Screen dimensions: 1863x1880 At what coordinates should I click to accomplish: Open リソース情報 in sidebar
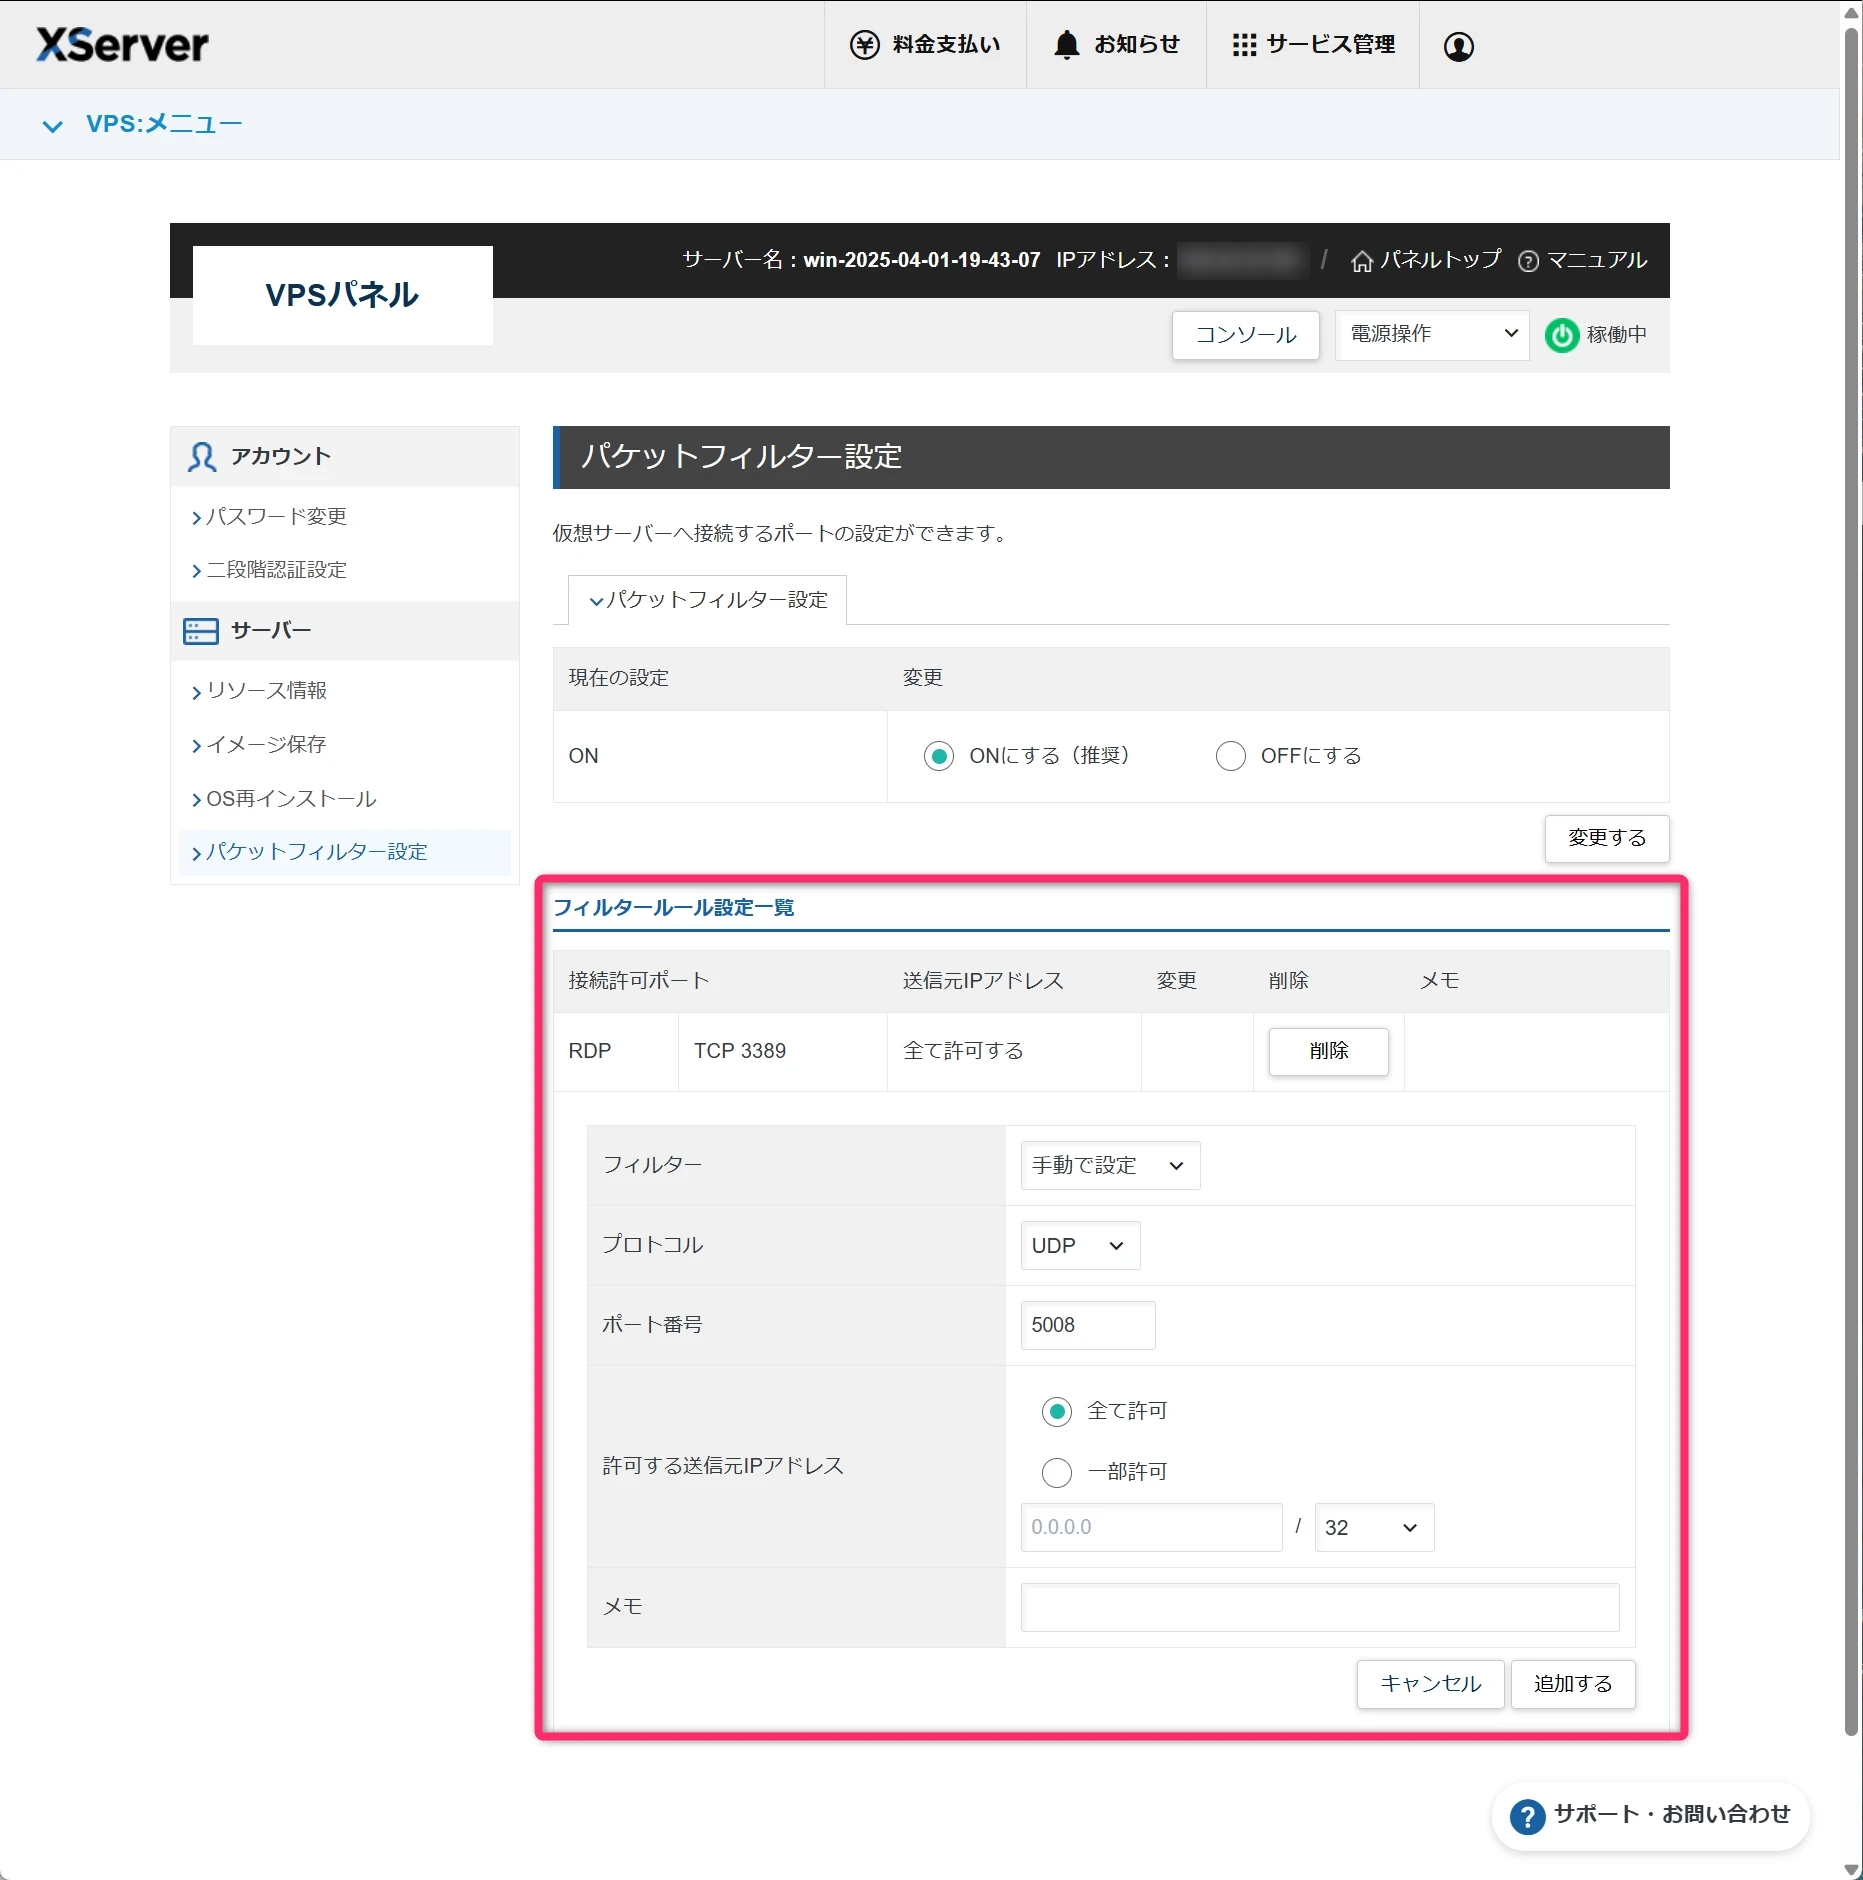(260, 691)
